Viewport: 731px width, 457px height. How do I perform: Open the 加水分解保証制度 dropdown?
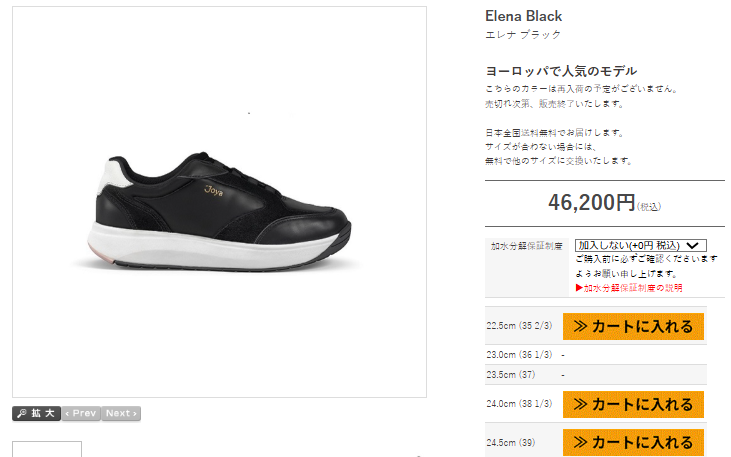point(641,245)
